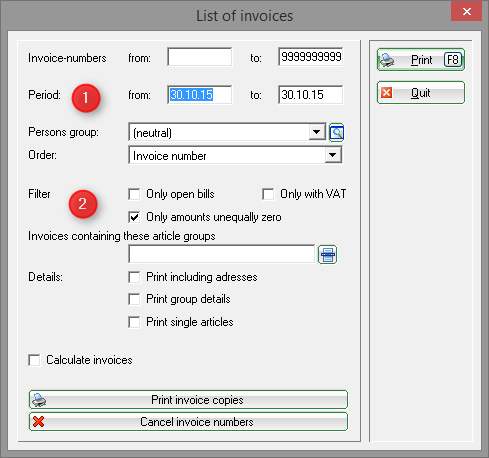Click the F8 shortcut badge on Print

[x=453, y=60]
